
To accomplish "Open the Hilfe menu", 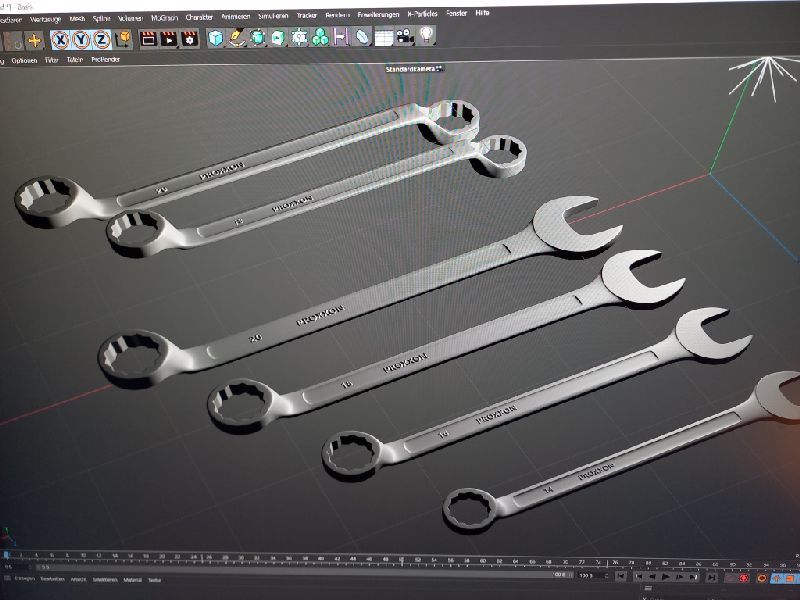I will click(x=482, y=13).
